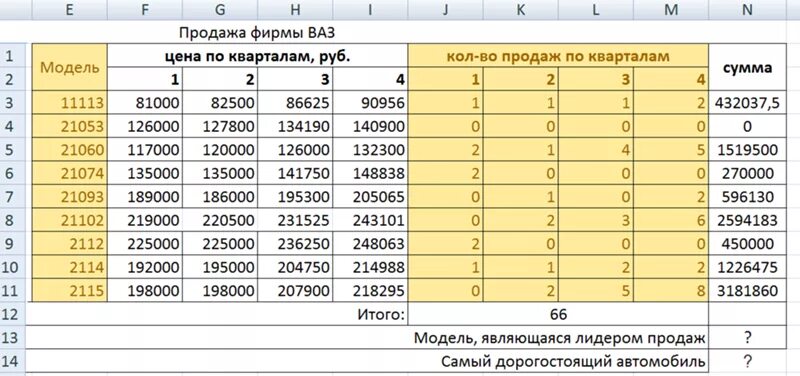Click the 'сумма' header cell
The width and height of the screenshot is (800, 376).
747,67
